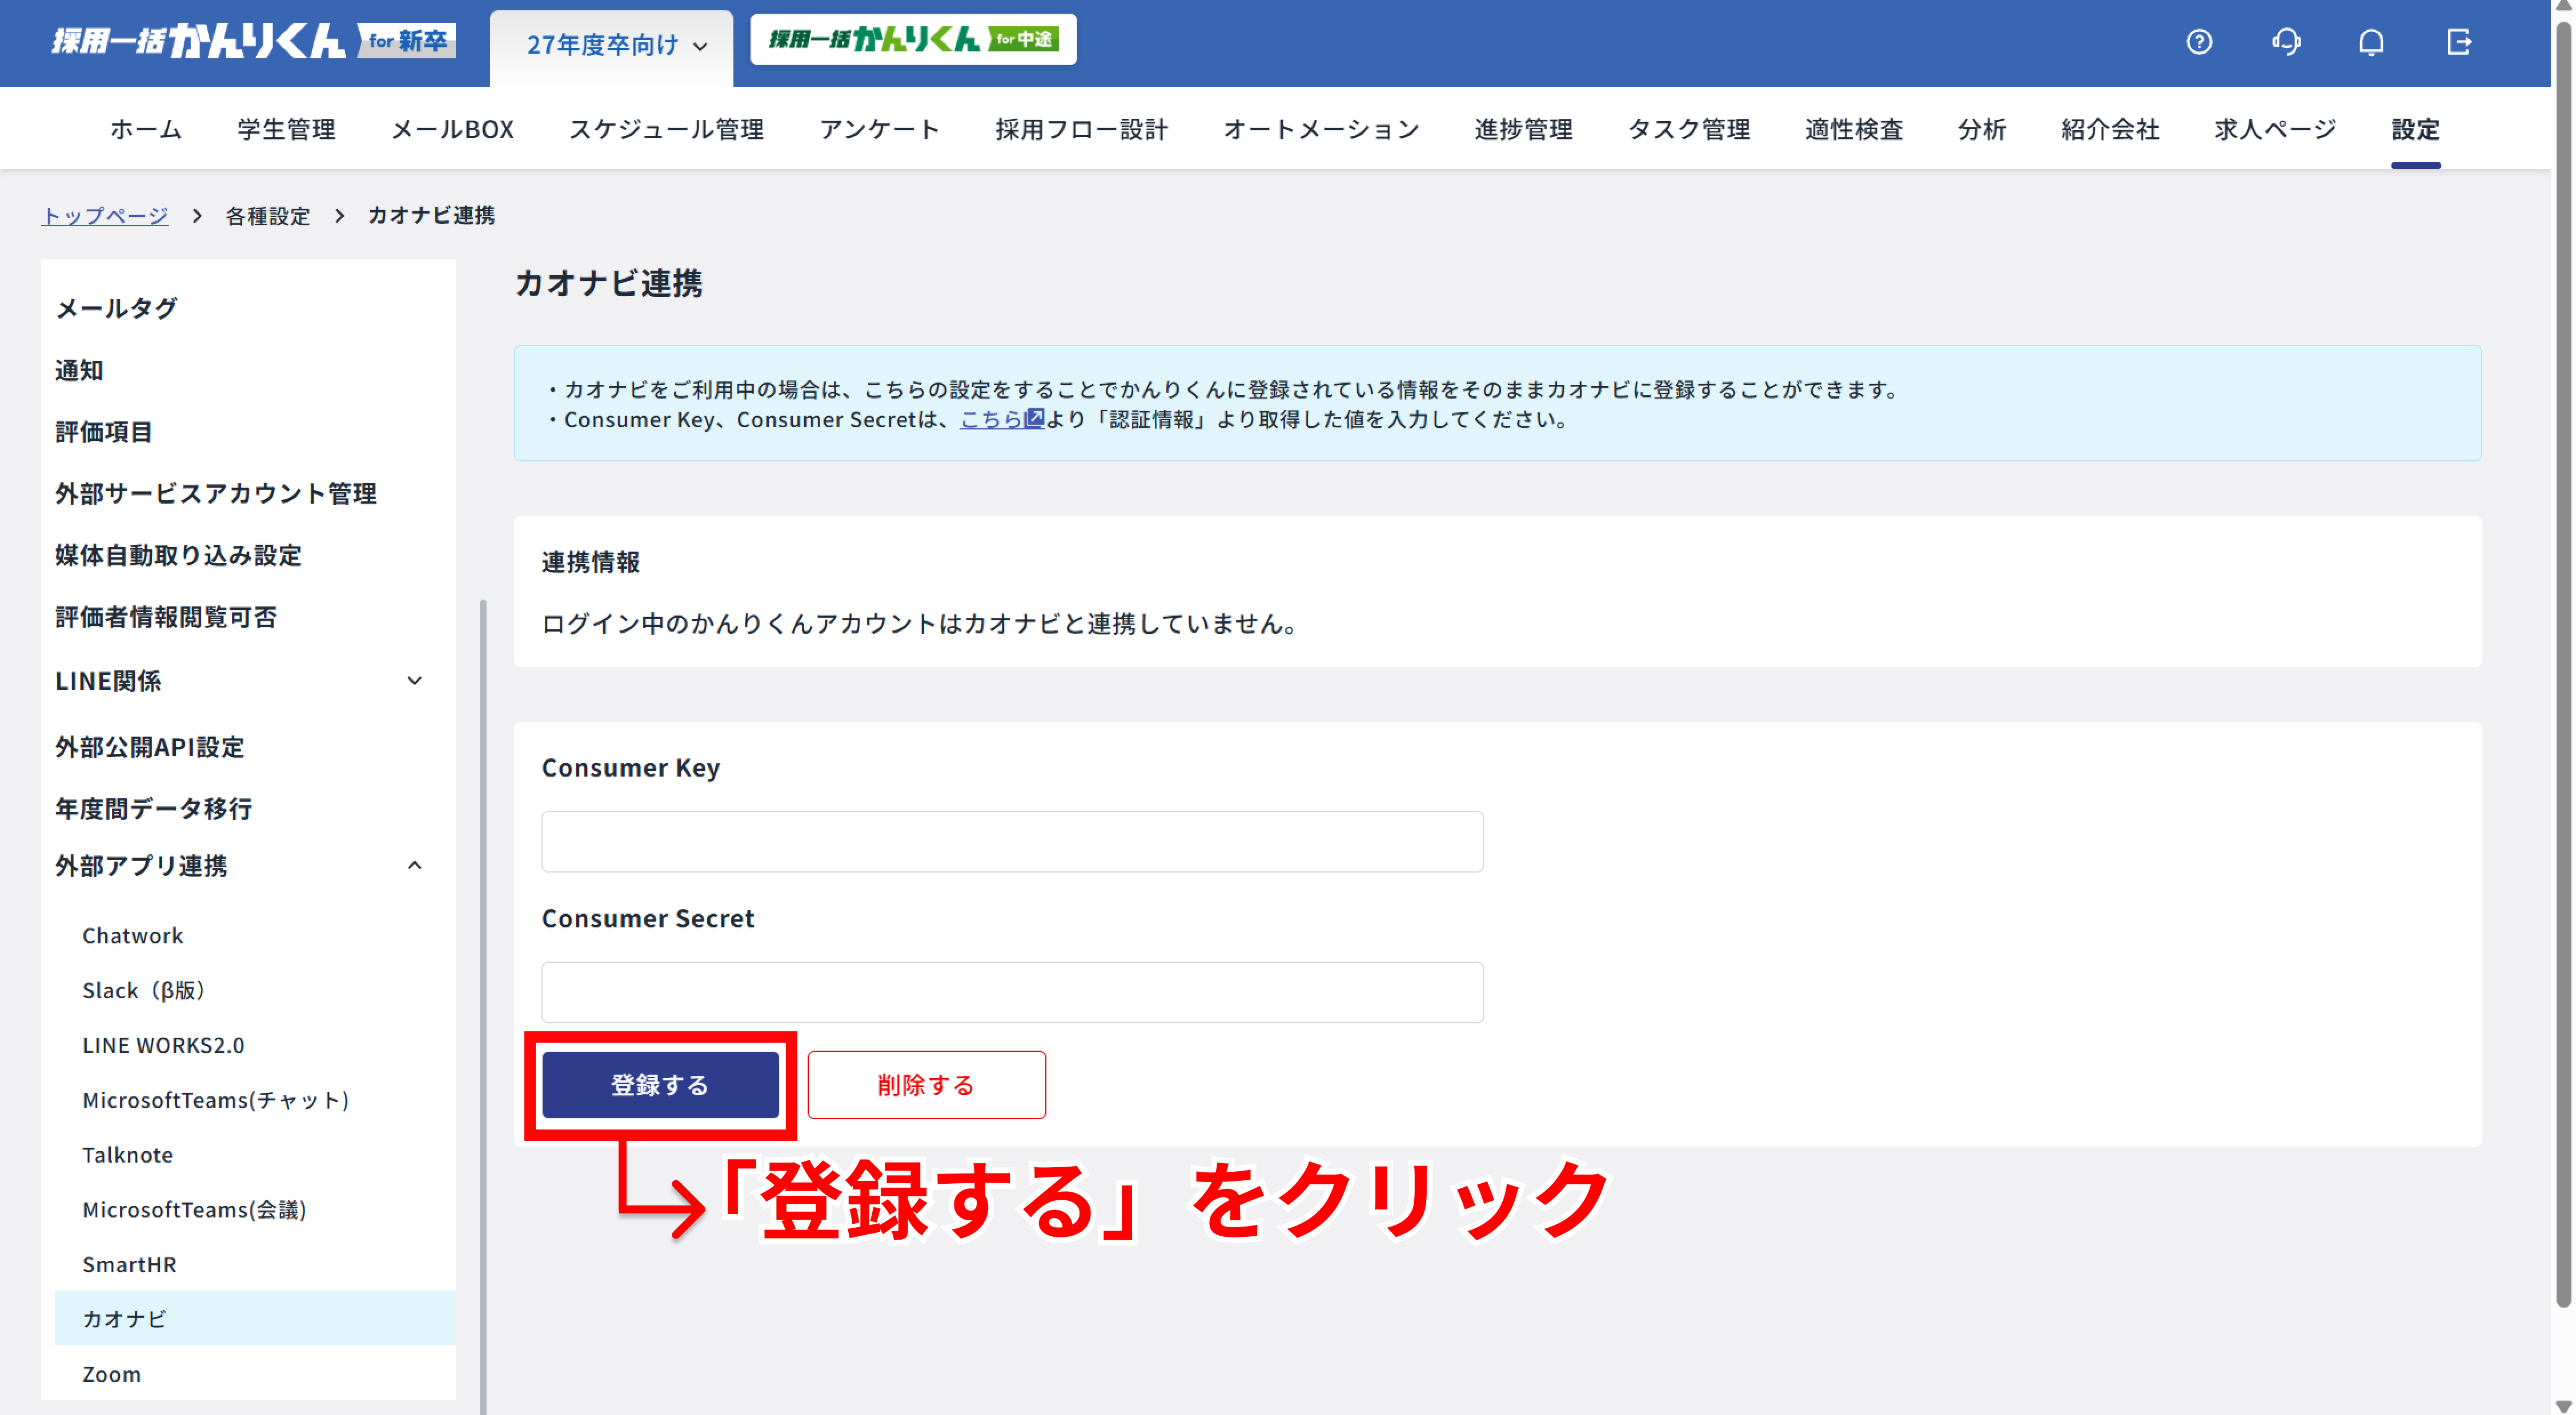Open the オートメーション menu item

tap(1321, 129)
